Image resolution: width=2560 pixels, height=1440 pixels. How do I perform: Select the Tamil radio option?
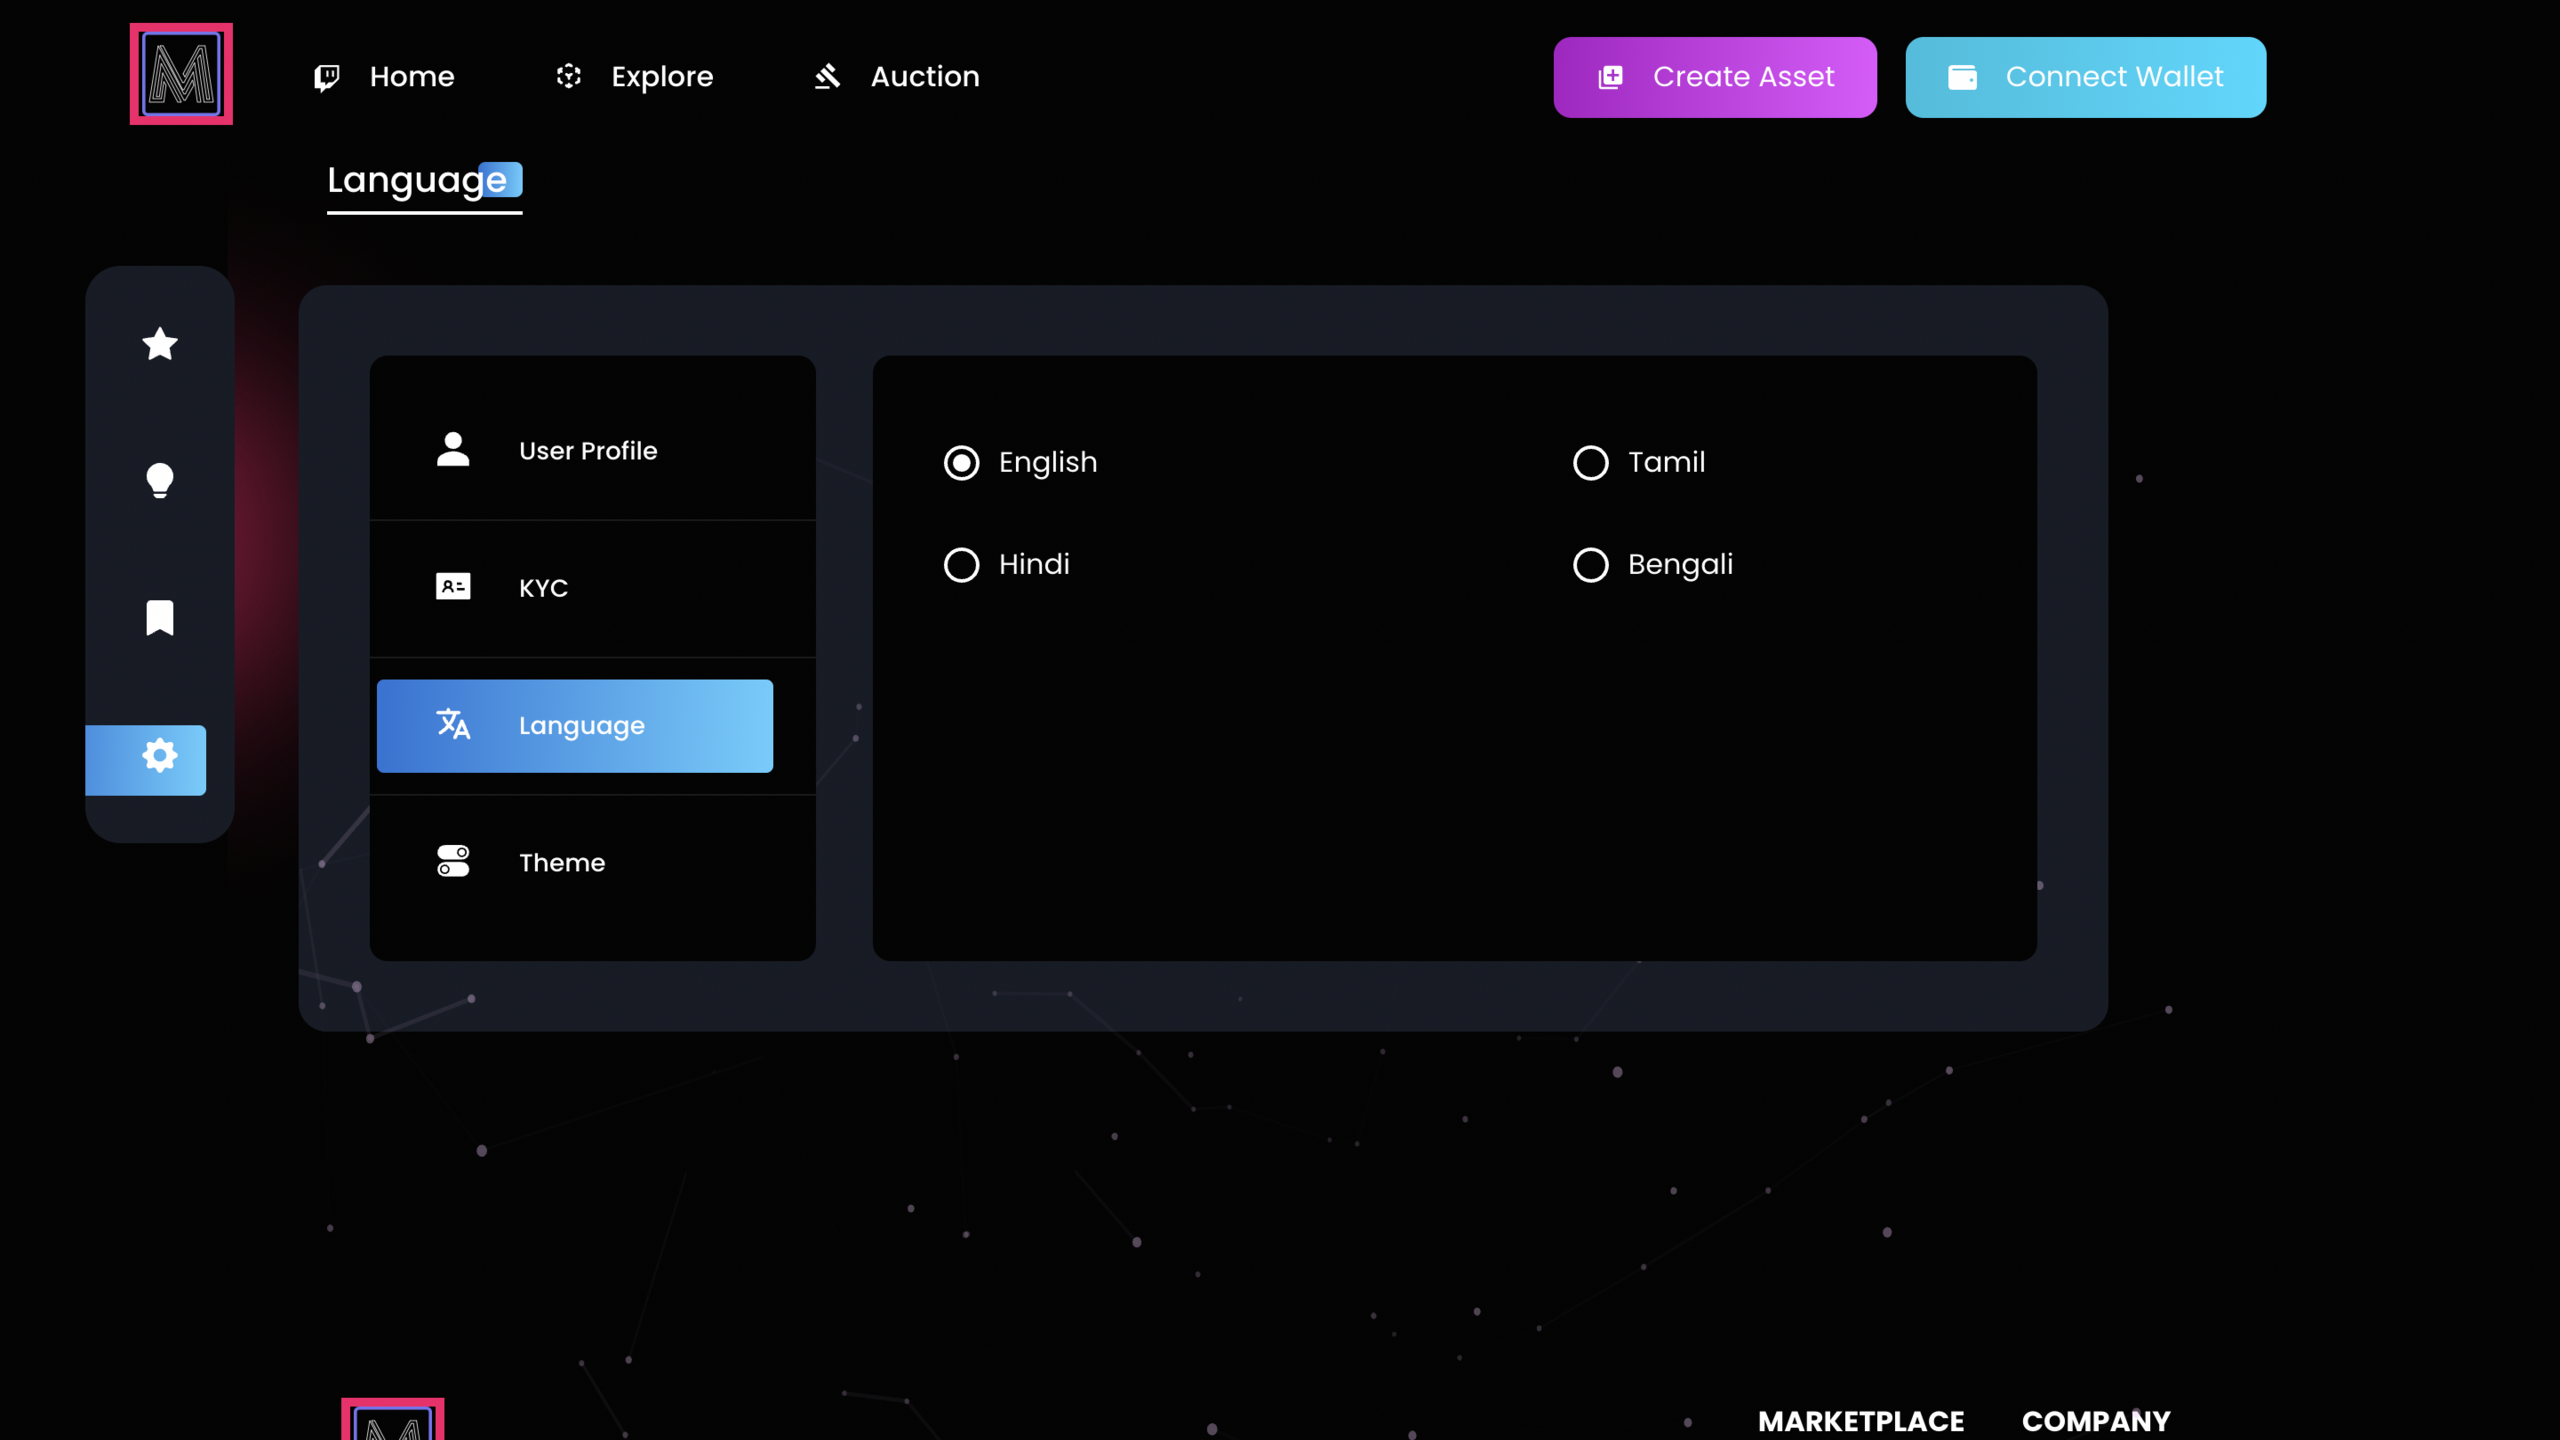pyautogui.click(x=1590, y=463)
